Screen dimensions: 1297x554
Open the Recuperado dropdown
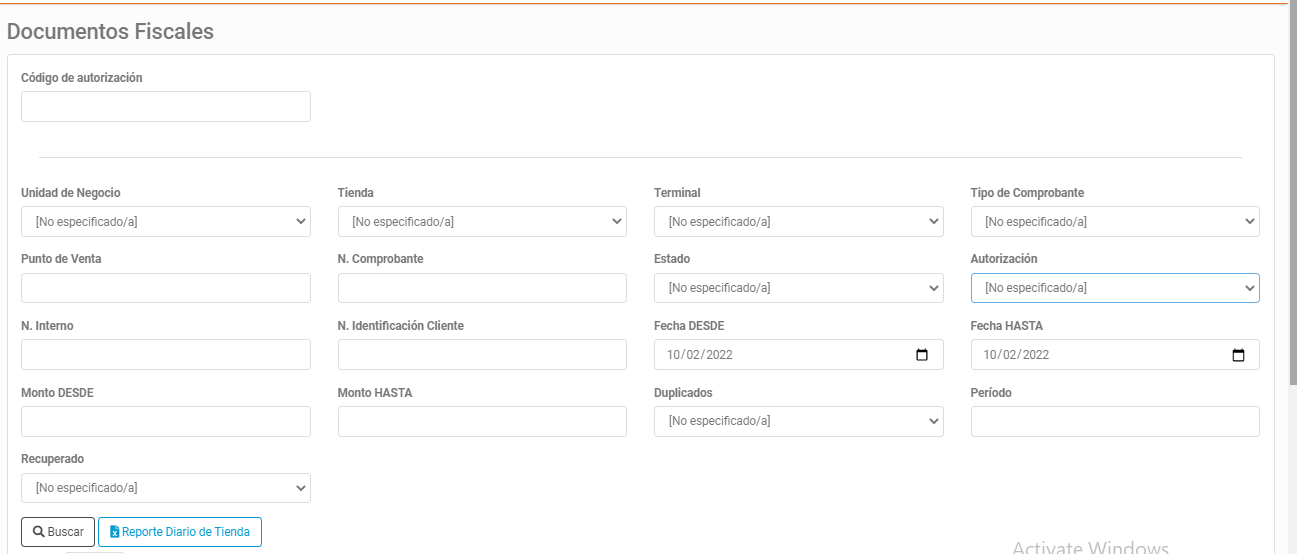(x=166, y=488)
